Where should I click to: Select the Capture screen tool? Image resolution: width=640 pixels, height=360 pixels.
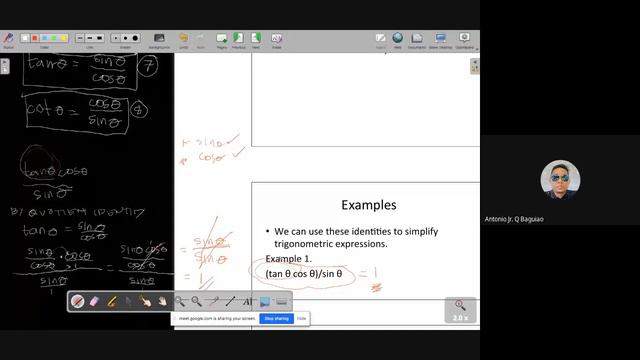click(x=264, y=301)
